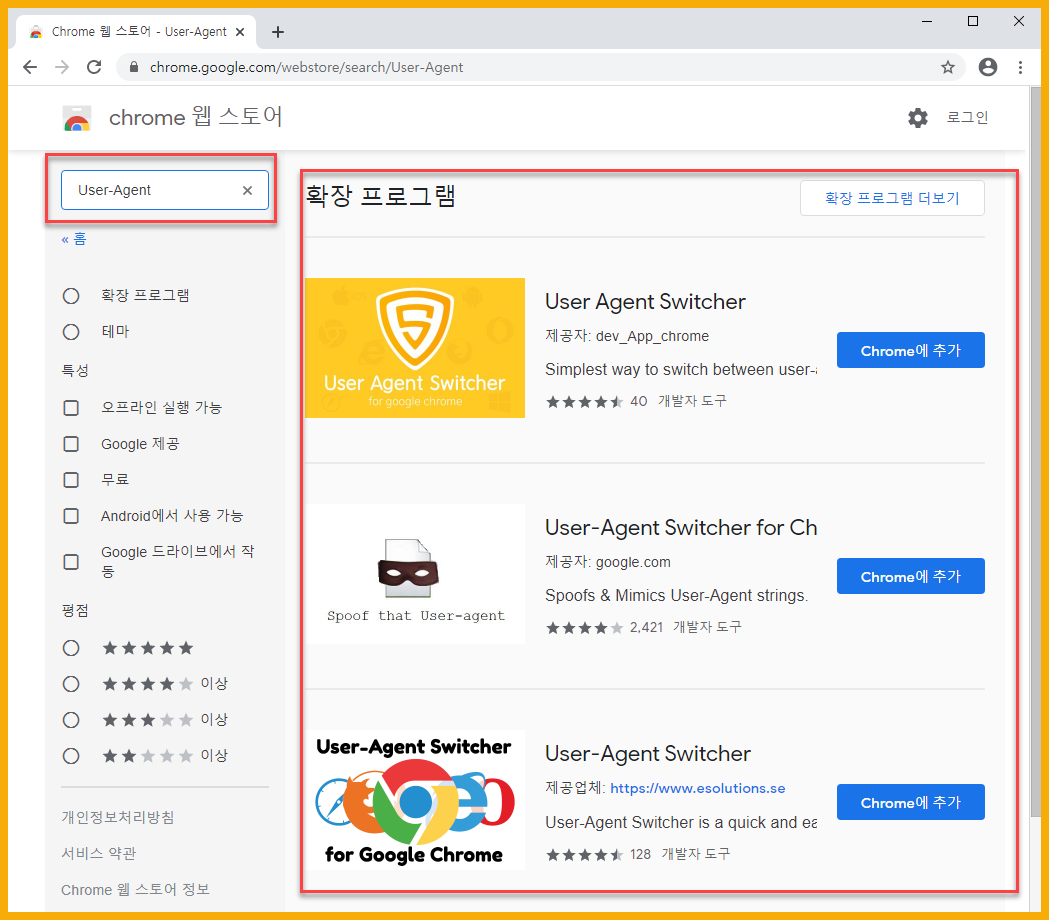This screenshot has height=920, width=1049.
Task: Select four stars 이상 rating filter
Action: tap(71, 684)
